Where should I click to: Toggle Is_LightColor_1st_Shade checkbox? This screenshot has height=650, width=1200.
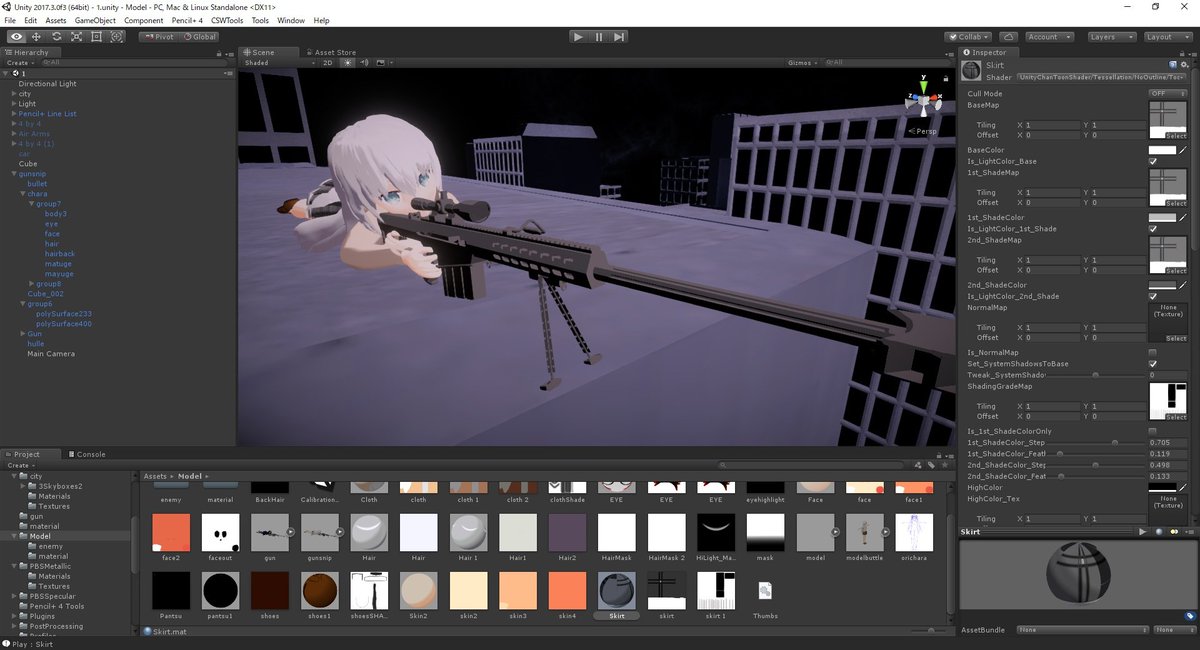tap(1153, 229)
